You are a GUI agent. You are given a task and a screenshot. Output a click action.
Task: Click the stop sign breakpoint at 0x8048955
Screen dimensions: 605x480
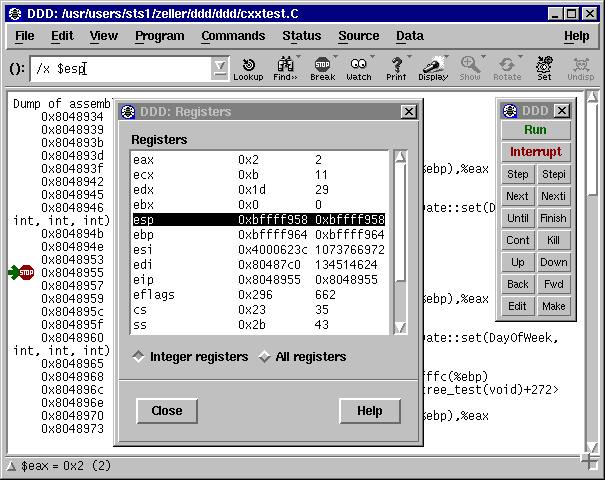point(27,272)
